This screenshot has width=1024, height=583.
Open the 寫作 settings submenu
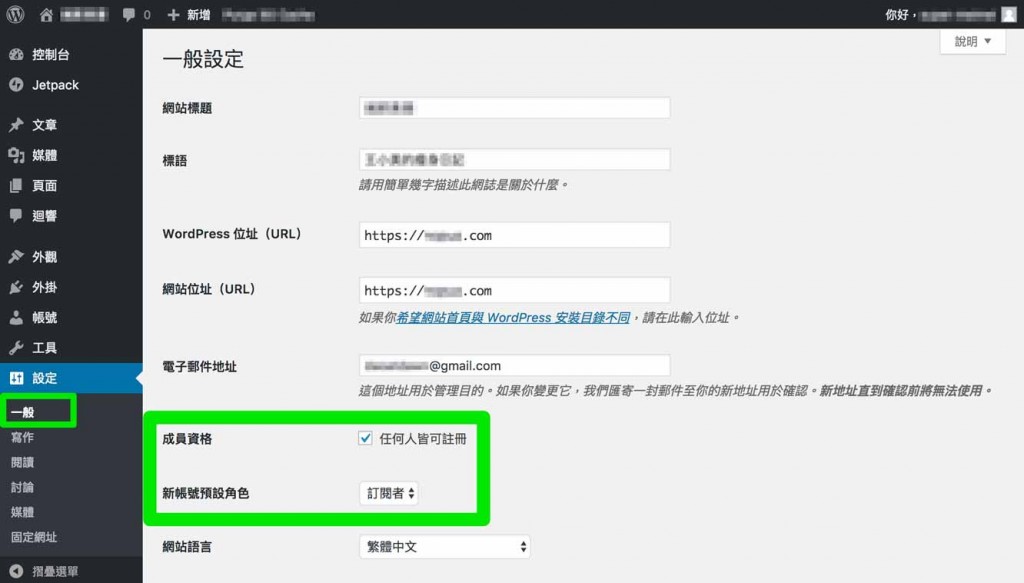click(22, 437)
